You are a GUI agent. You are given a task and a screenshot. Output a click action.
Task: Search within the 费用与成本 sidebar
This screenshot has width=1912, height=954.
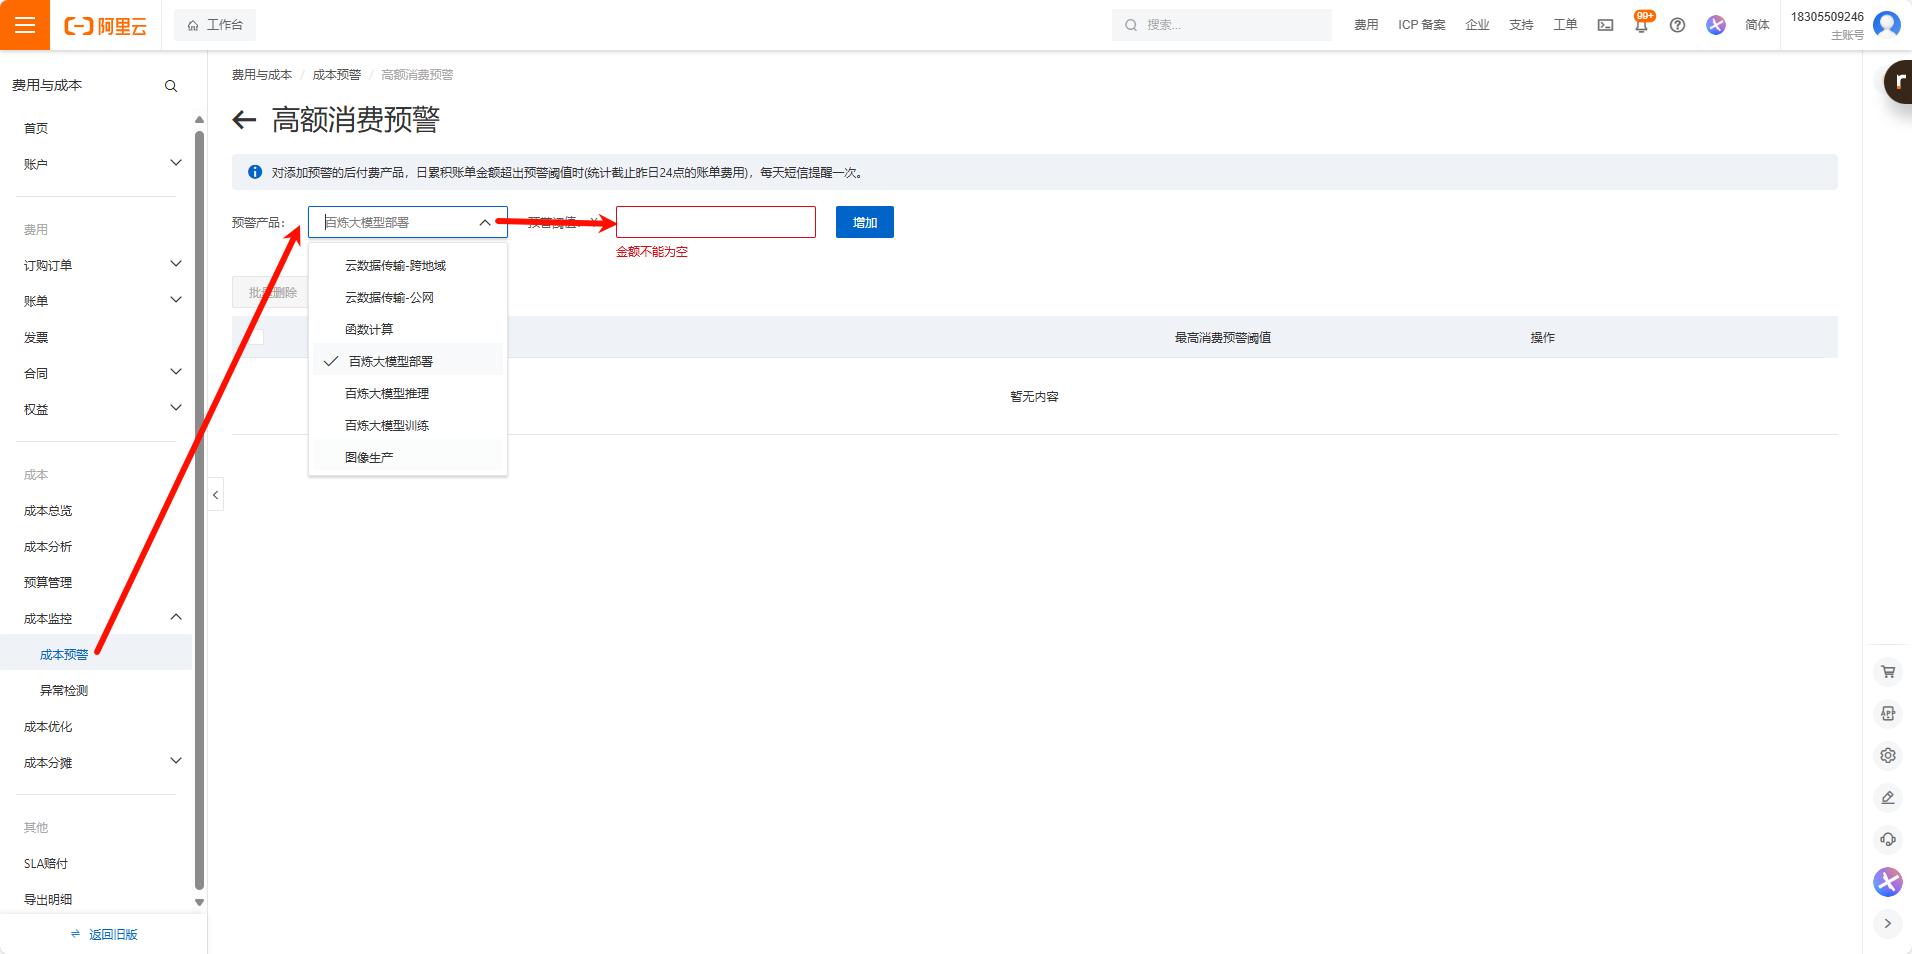[x=171, y=86]
